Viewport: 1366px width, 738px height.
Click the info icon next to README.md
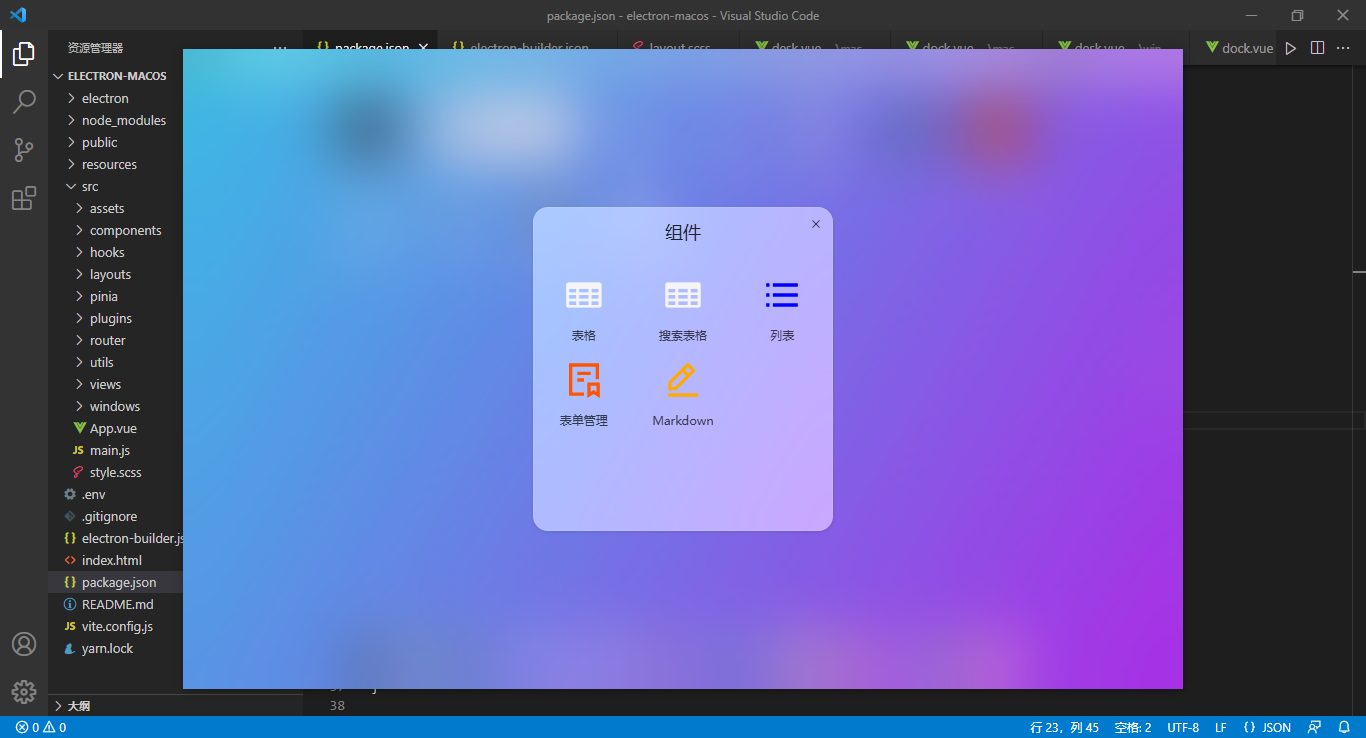point(70,604)
